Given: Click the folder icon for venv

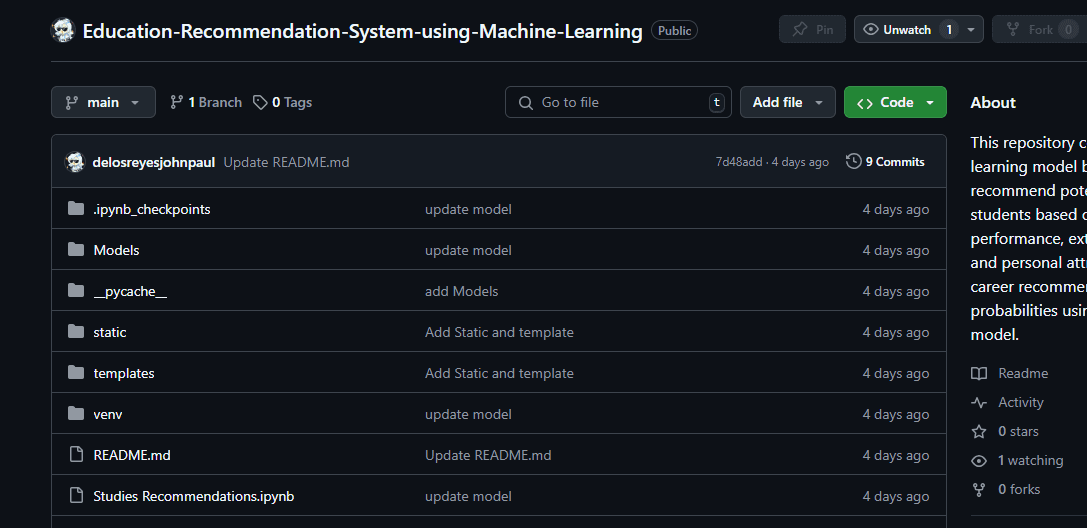Looking at the screenshot, I should (76, 413).
